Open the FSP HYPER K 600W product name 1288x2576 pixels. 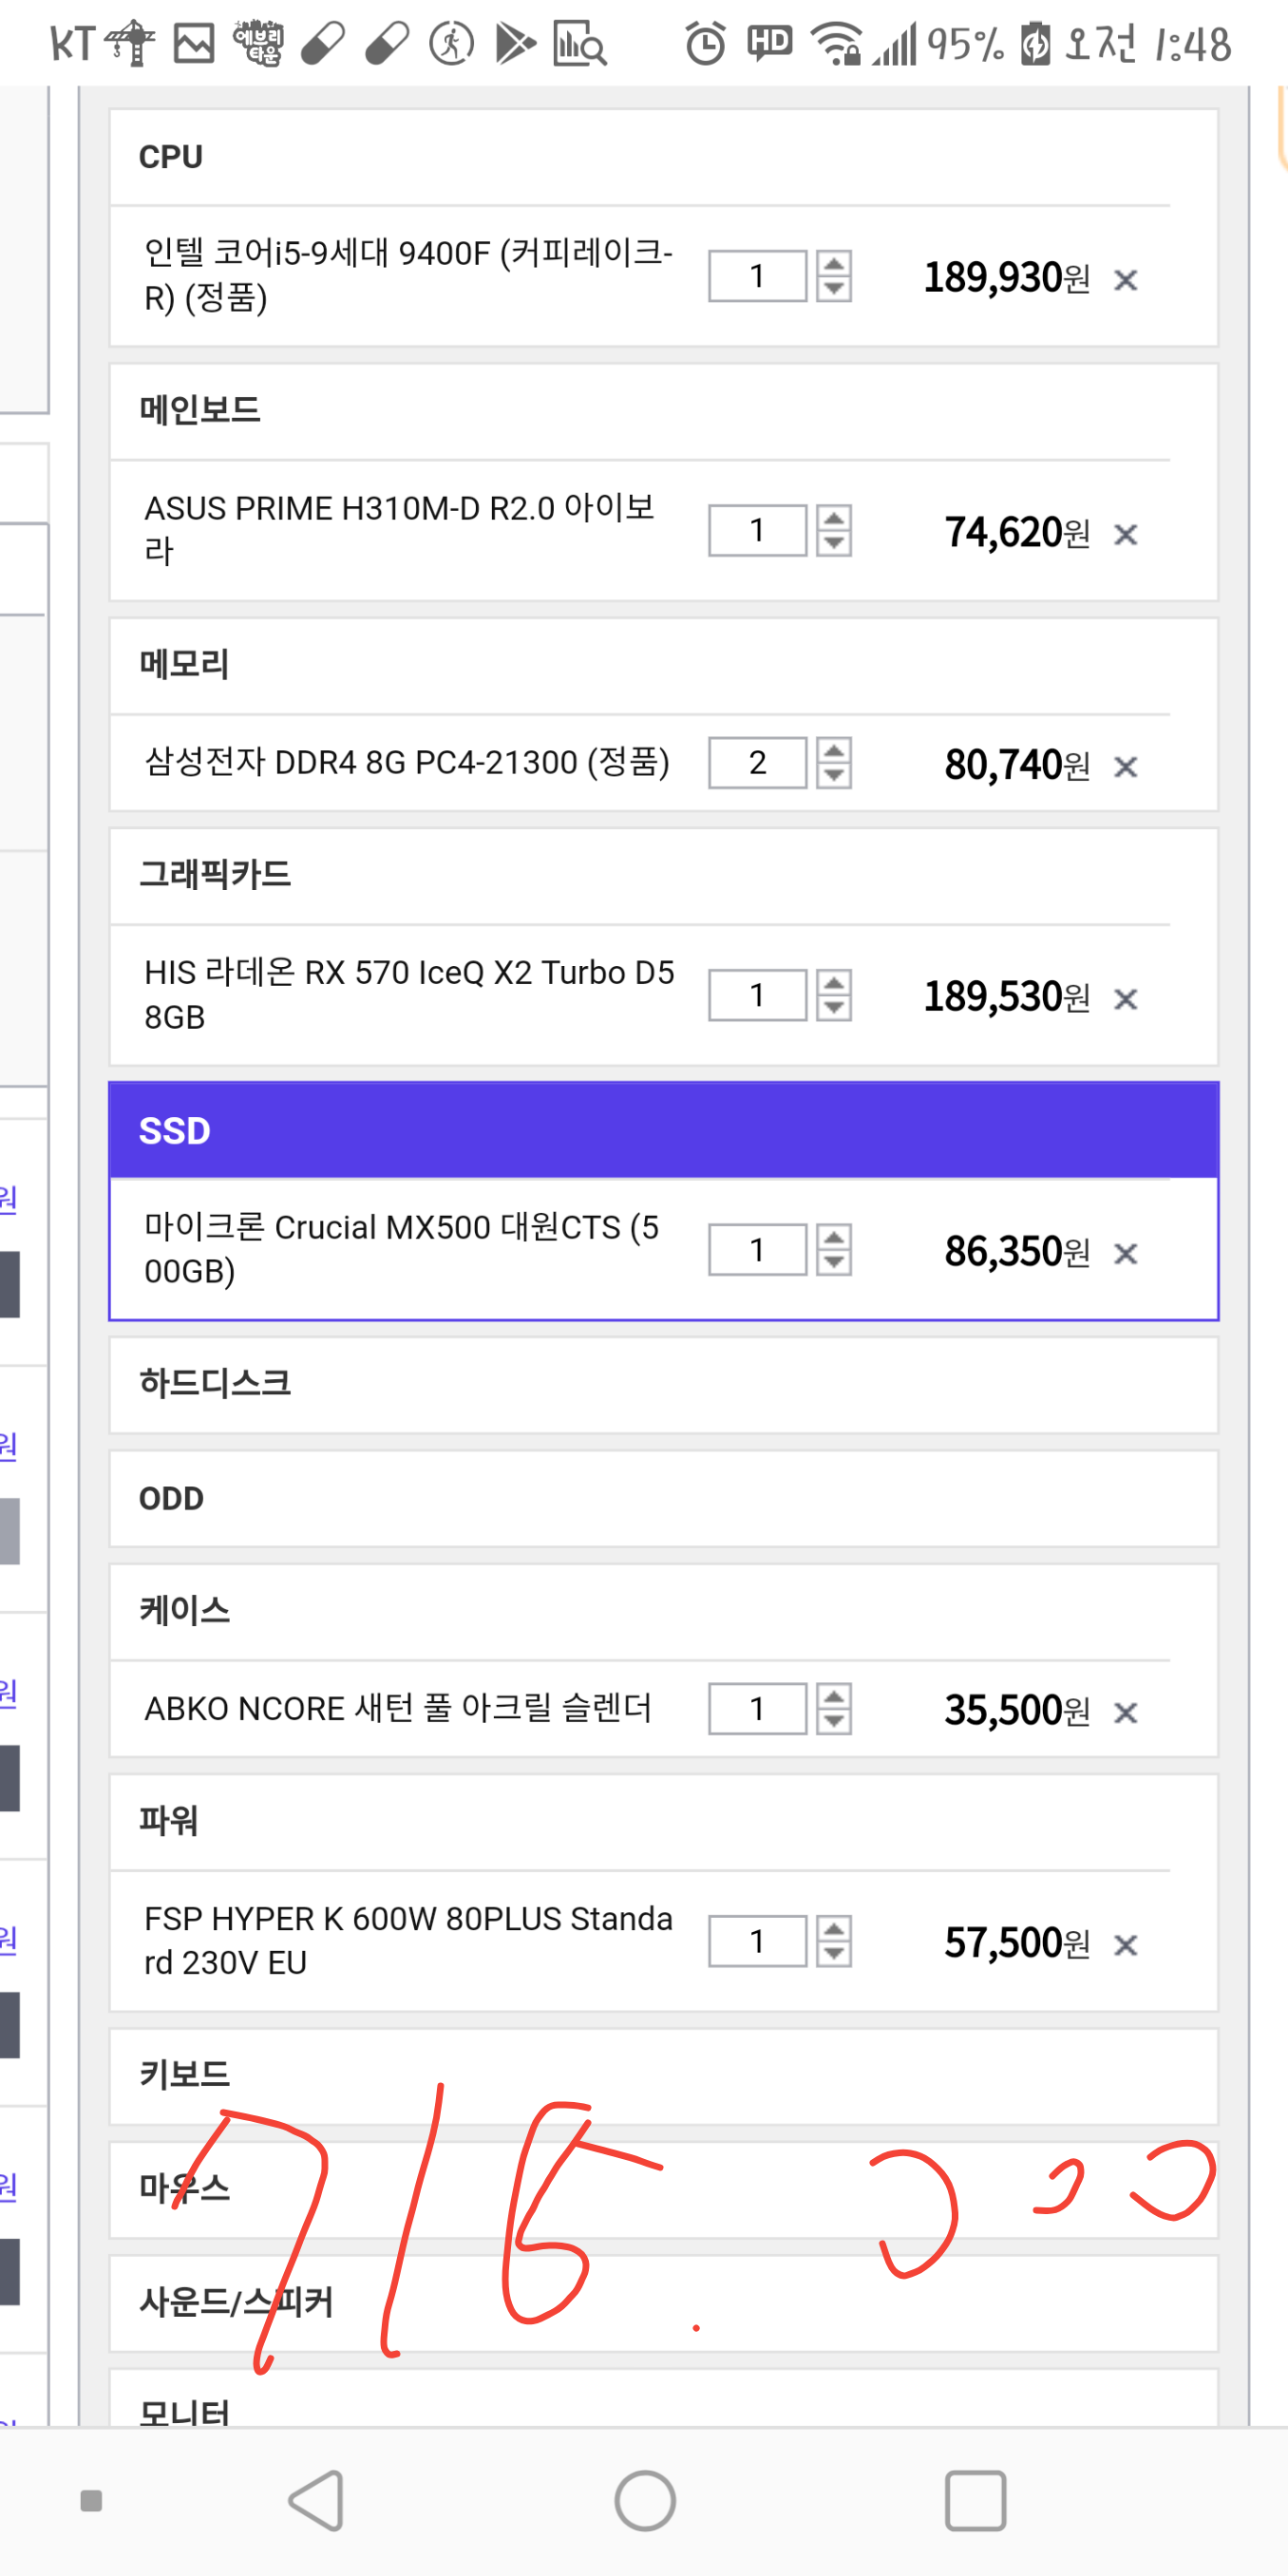408,1940
